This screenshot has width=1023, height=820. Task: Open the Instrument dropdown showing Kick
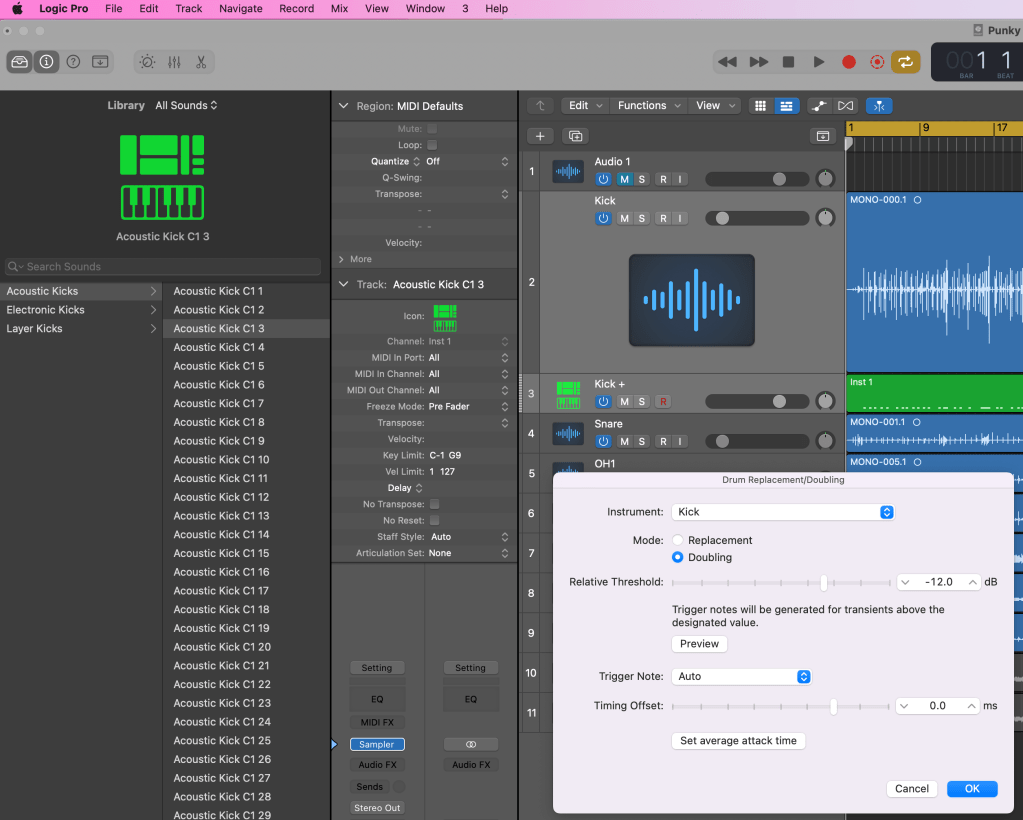[782, 512]
